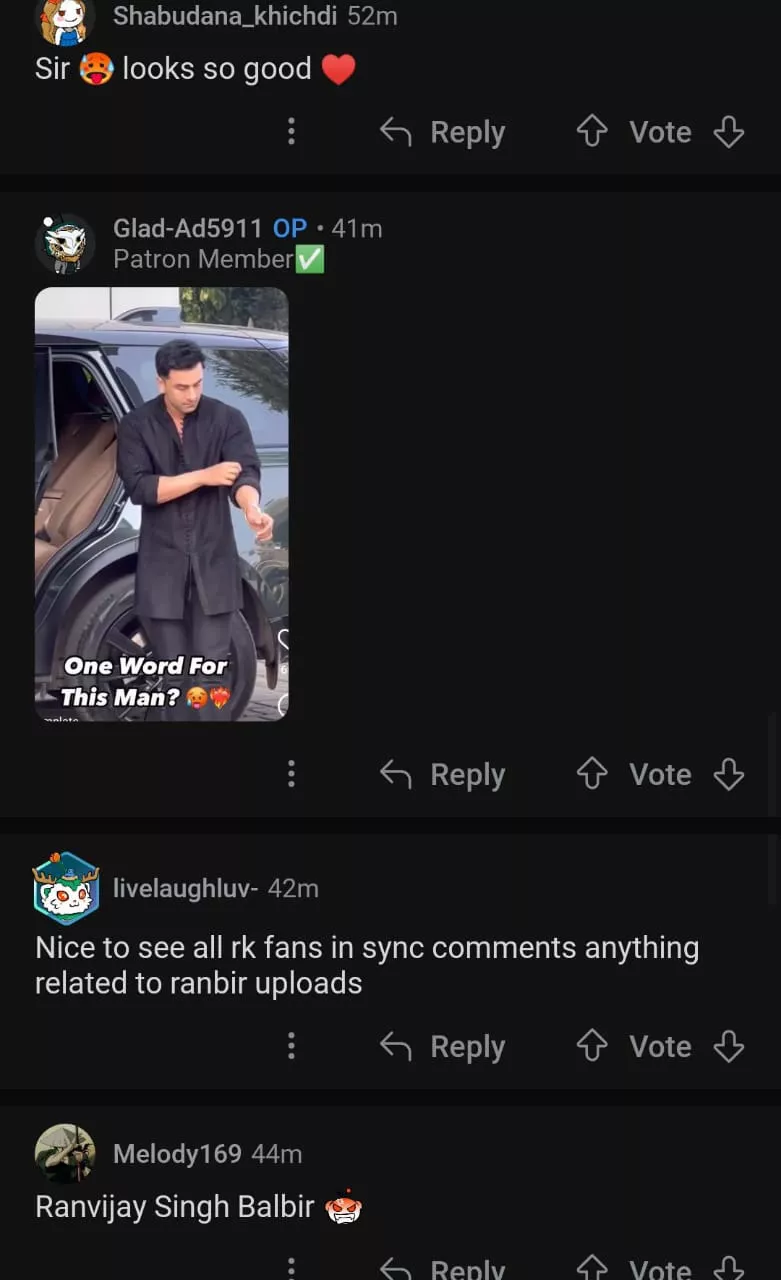Open more options on Shabudana_khichdi's comment
781x1280 pixels.
[291, 132]
